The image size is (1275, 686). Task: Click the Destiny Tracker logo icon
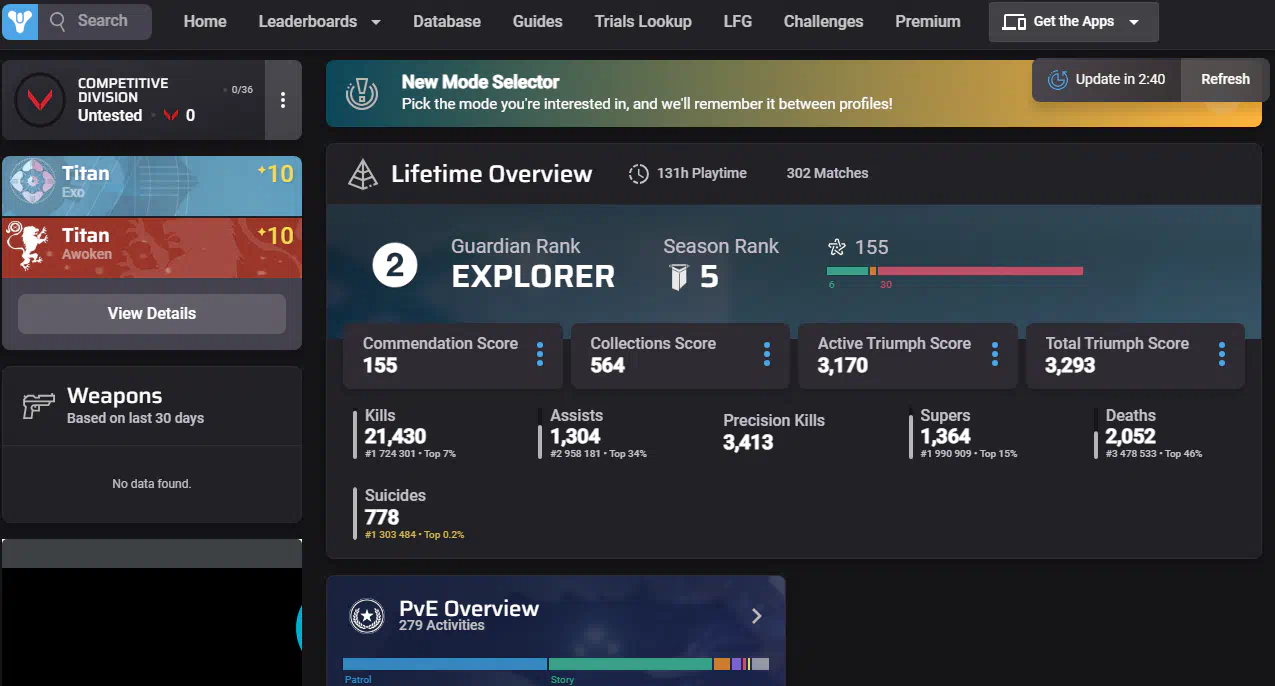pos(20,21)
